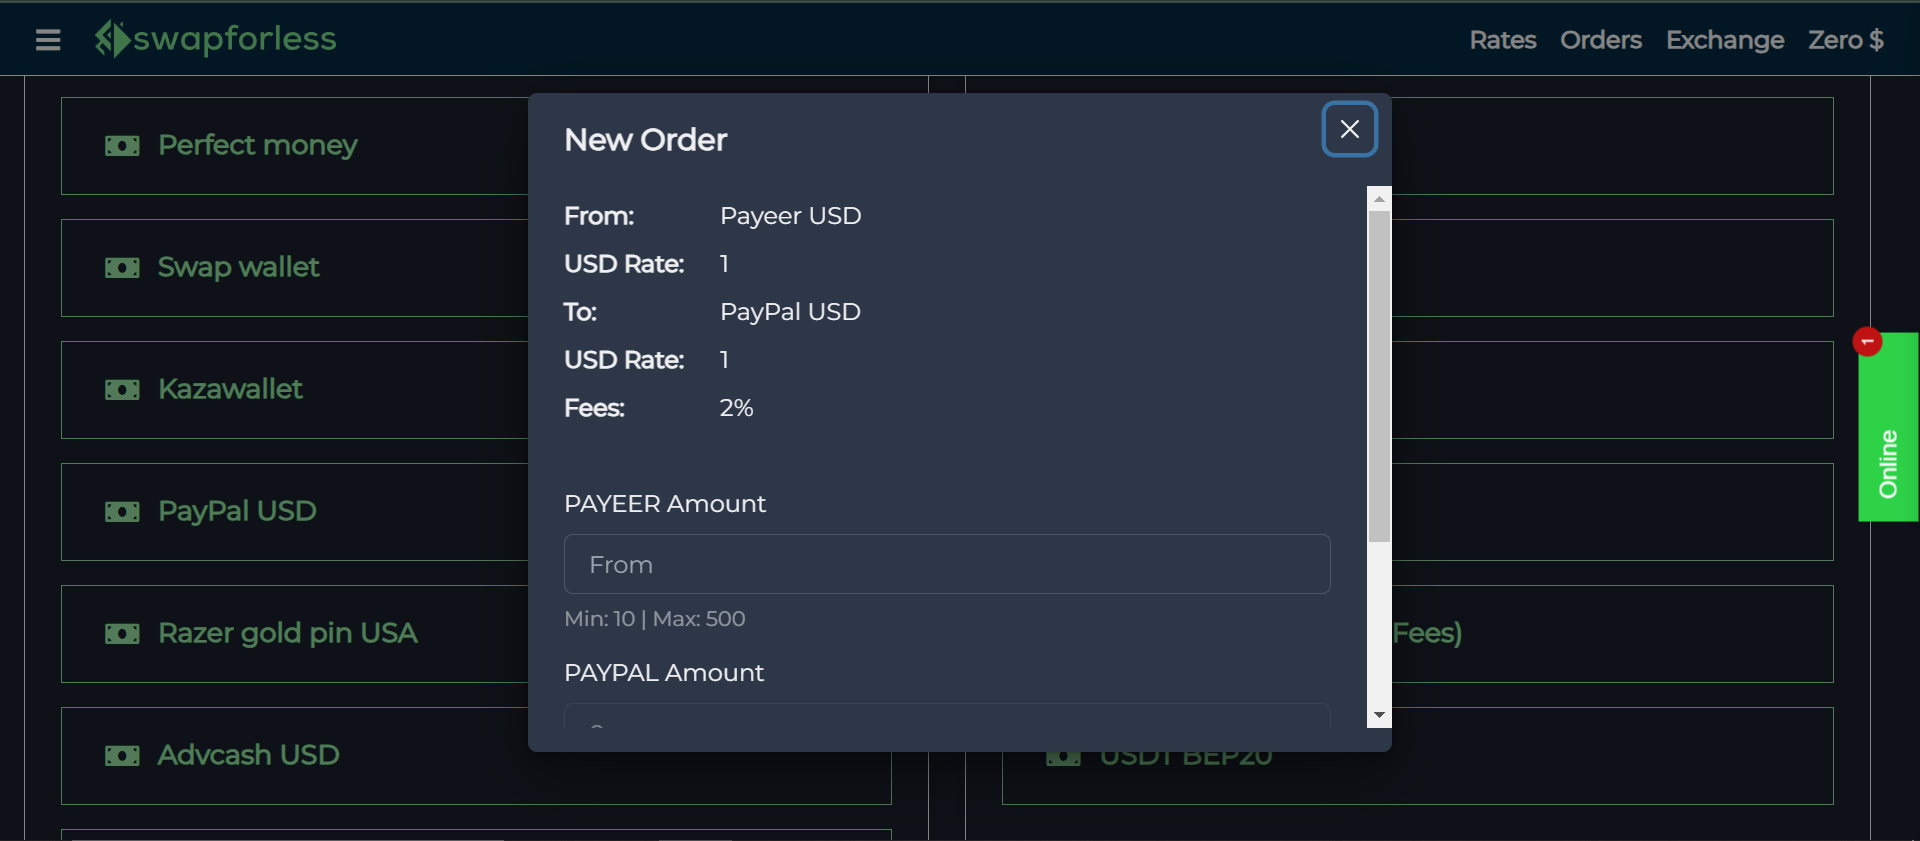Close the New Order dialog
1920x841 pixels.
[1349, 129]
